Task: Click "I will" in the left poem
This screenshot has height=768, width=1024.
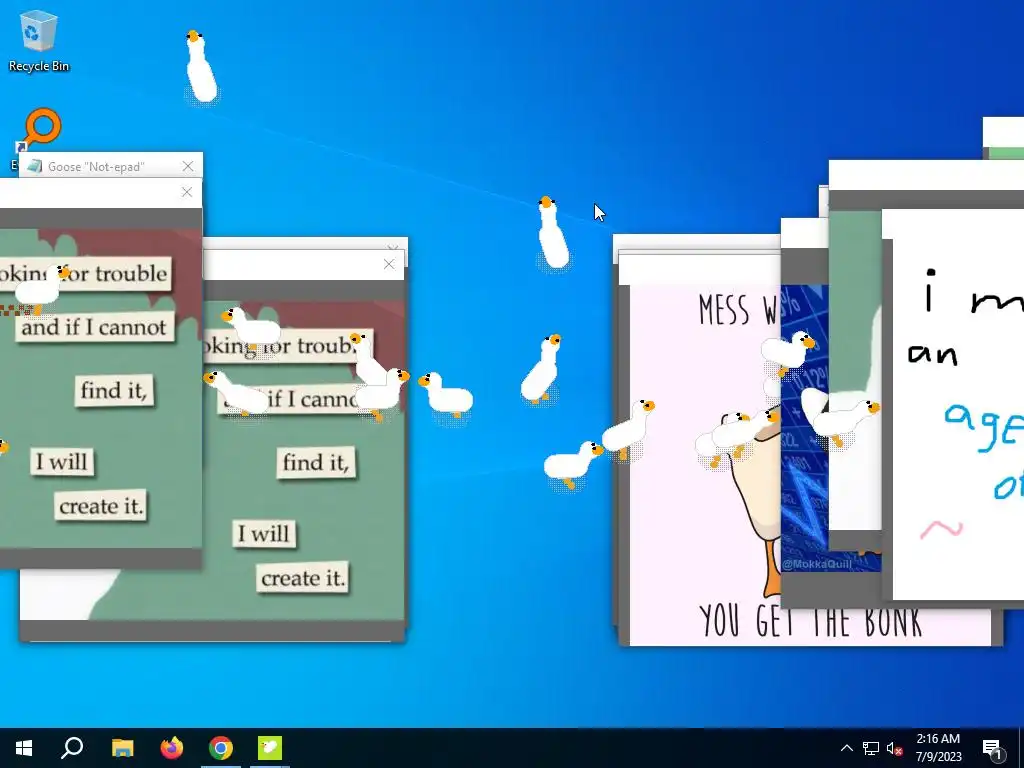Action: [62, 462]
